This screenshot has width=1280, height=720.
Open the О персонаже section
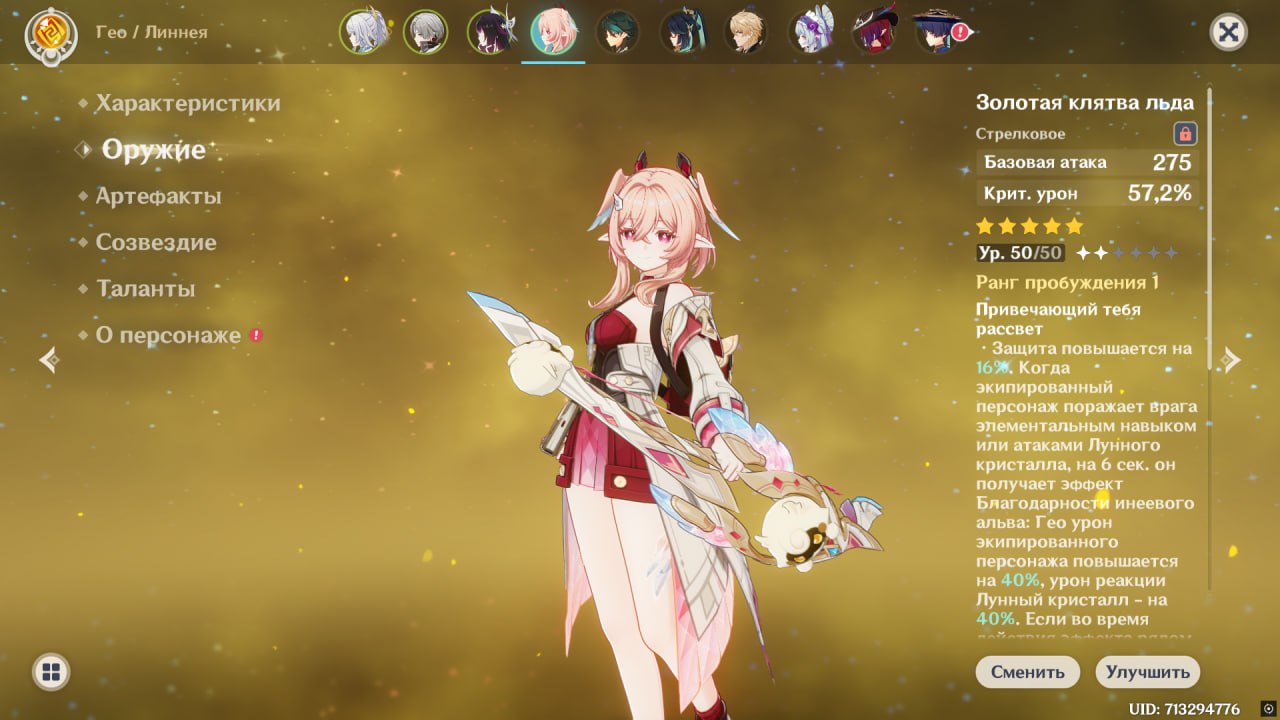pos(167,335)
